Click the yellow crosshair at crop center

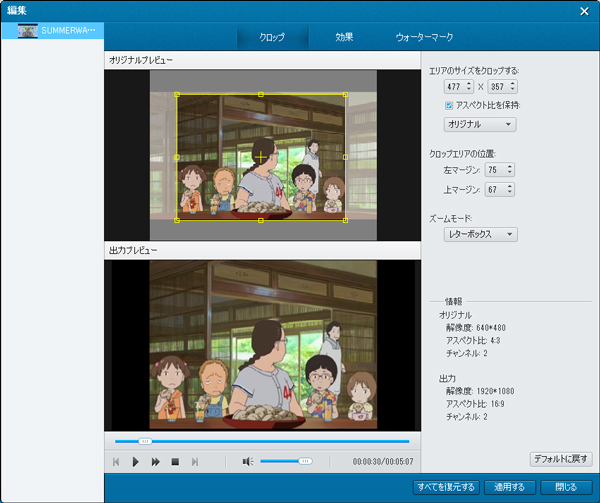point(261,157)
